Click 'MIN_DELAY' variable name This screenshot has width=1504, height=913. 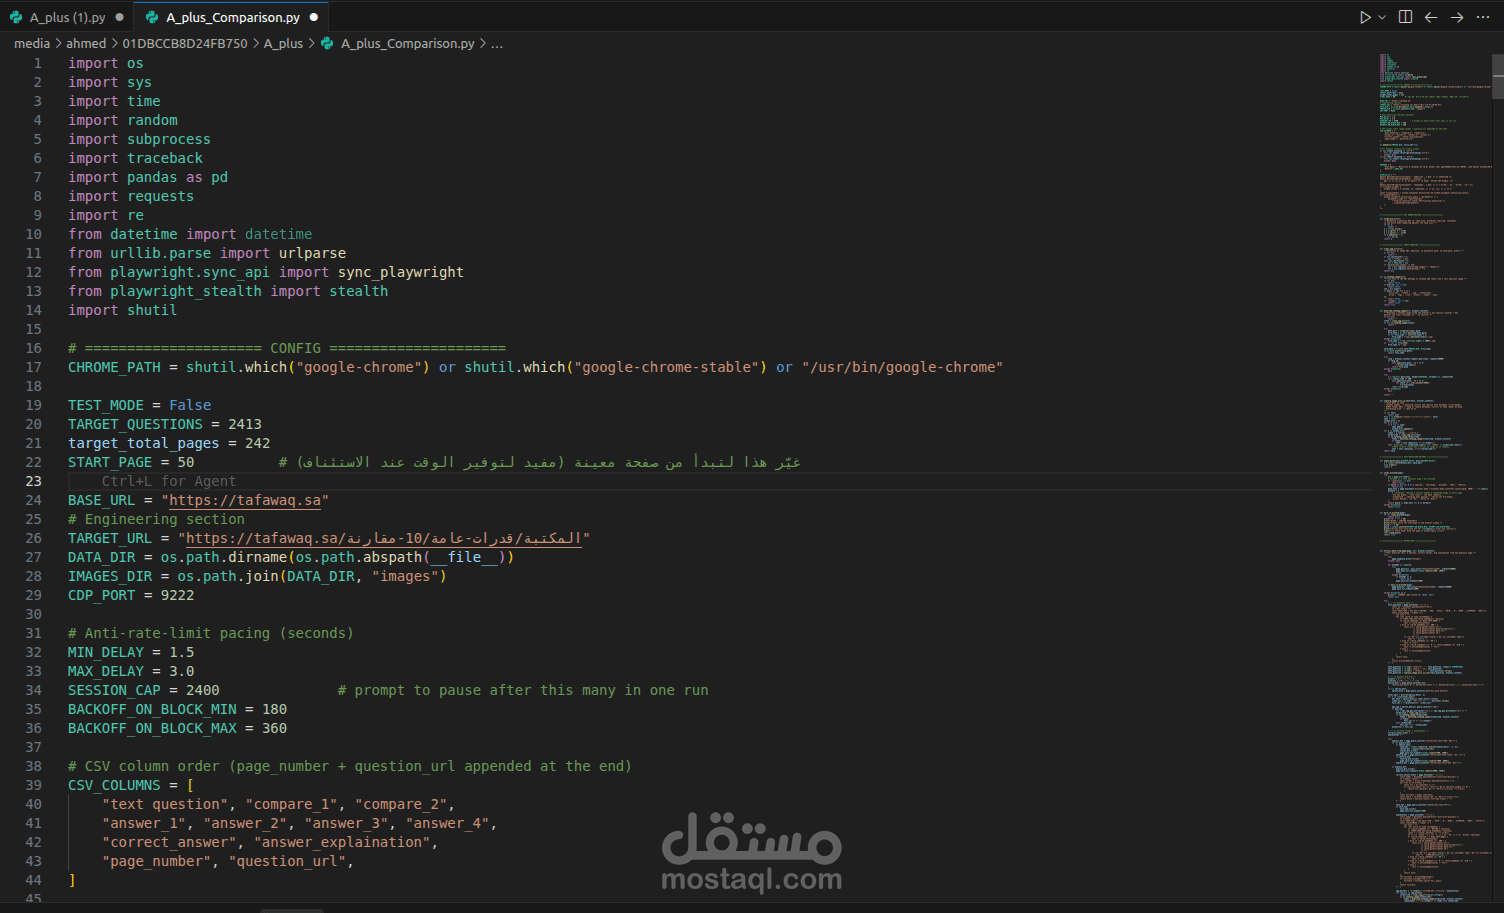106,652
